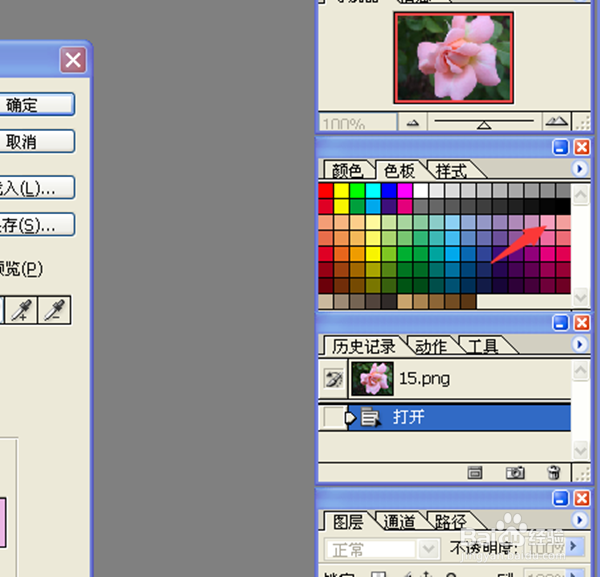The image size is (600, 577).
Task: Click the 确定 (OK) button
Action: pos(37,104)
